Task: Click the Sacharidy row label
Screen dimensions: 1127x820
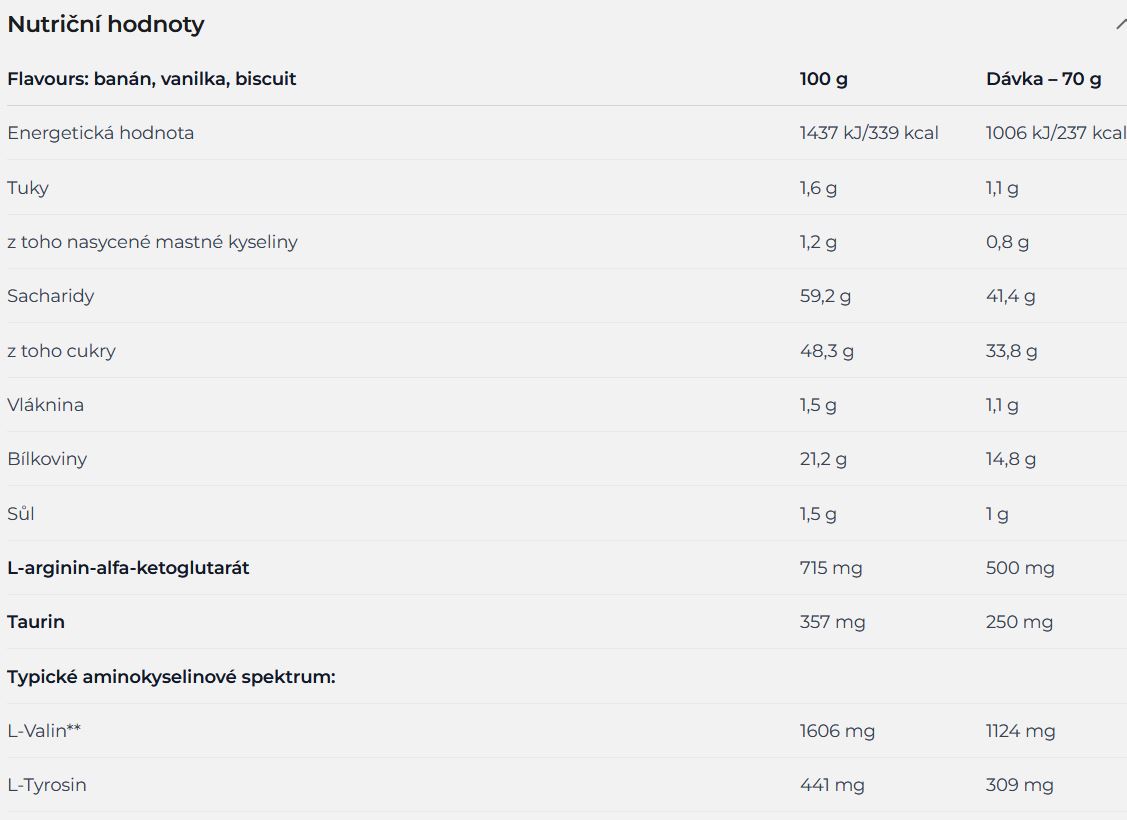Action: tap(50, 296)
